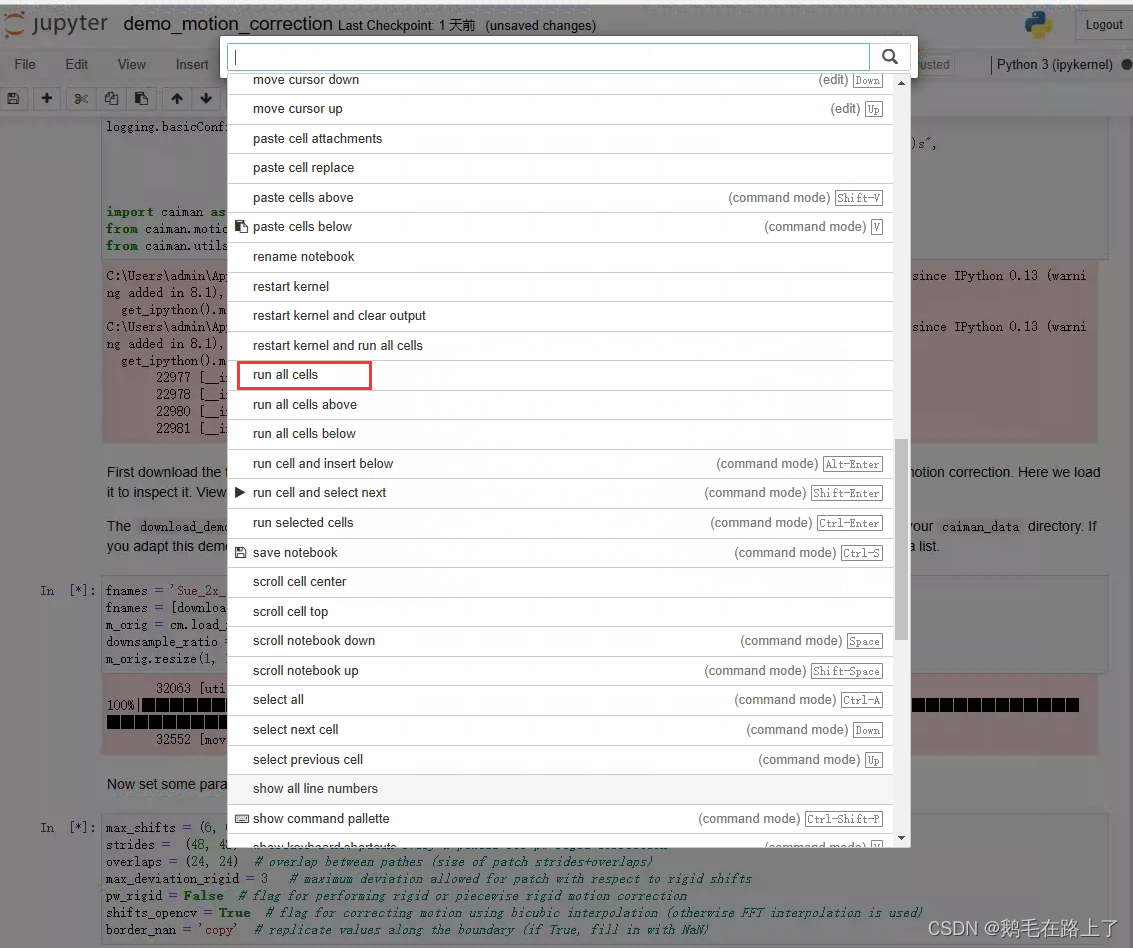Image resolution: width=1133 pixels, height=948 pixels.
Task: Select paste cells above command
Action: click(560, 198)
